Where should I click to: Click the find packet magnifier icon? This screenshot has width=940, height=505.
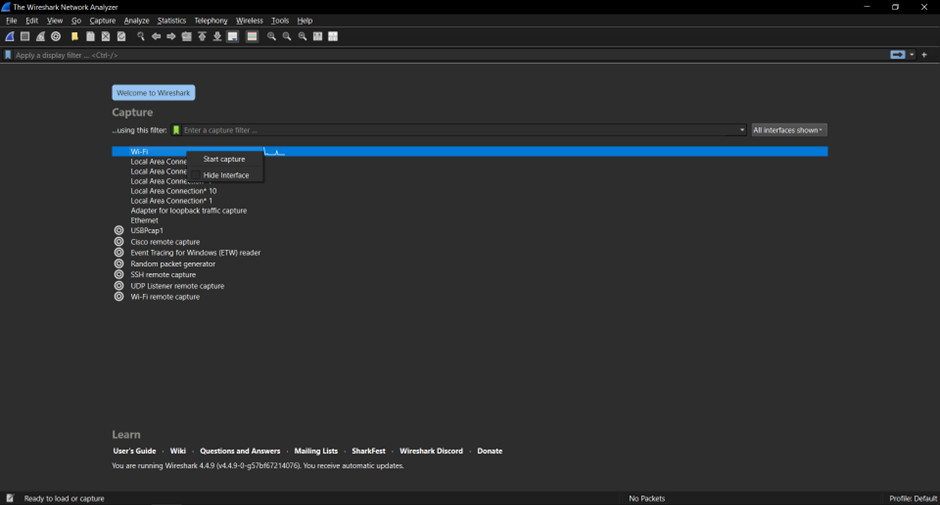pyautogui.click(x=140, y=37)
